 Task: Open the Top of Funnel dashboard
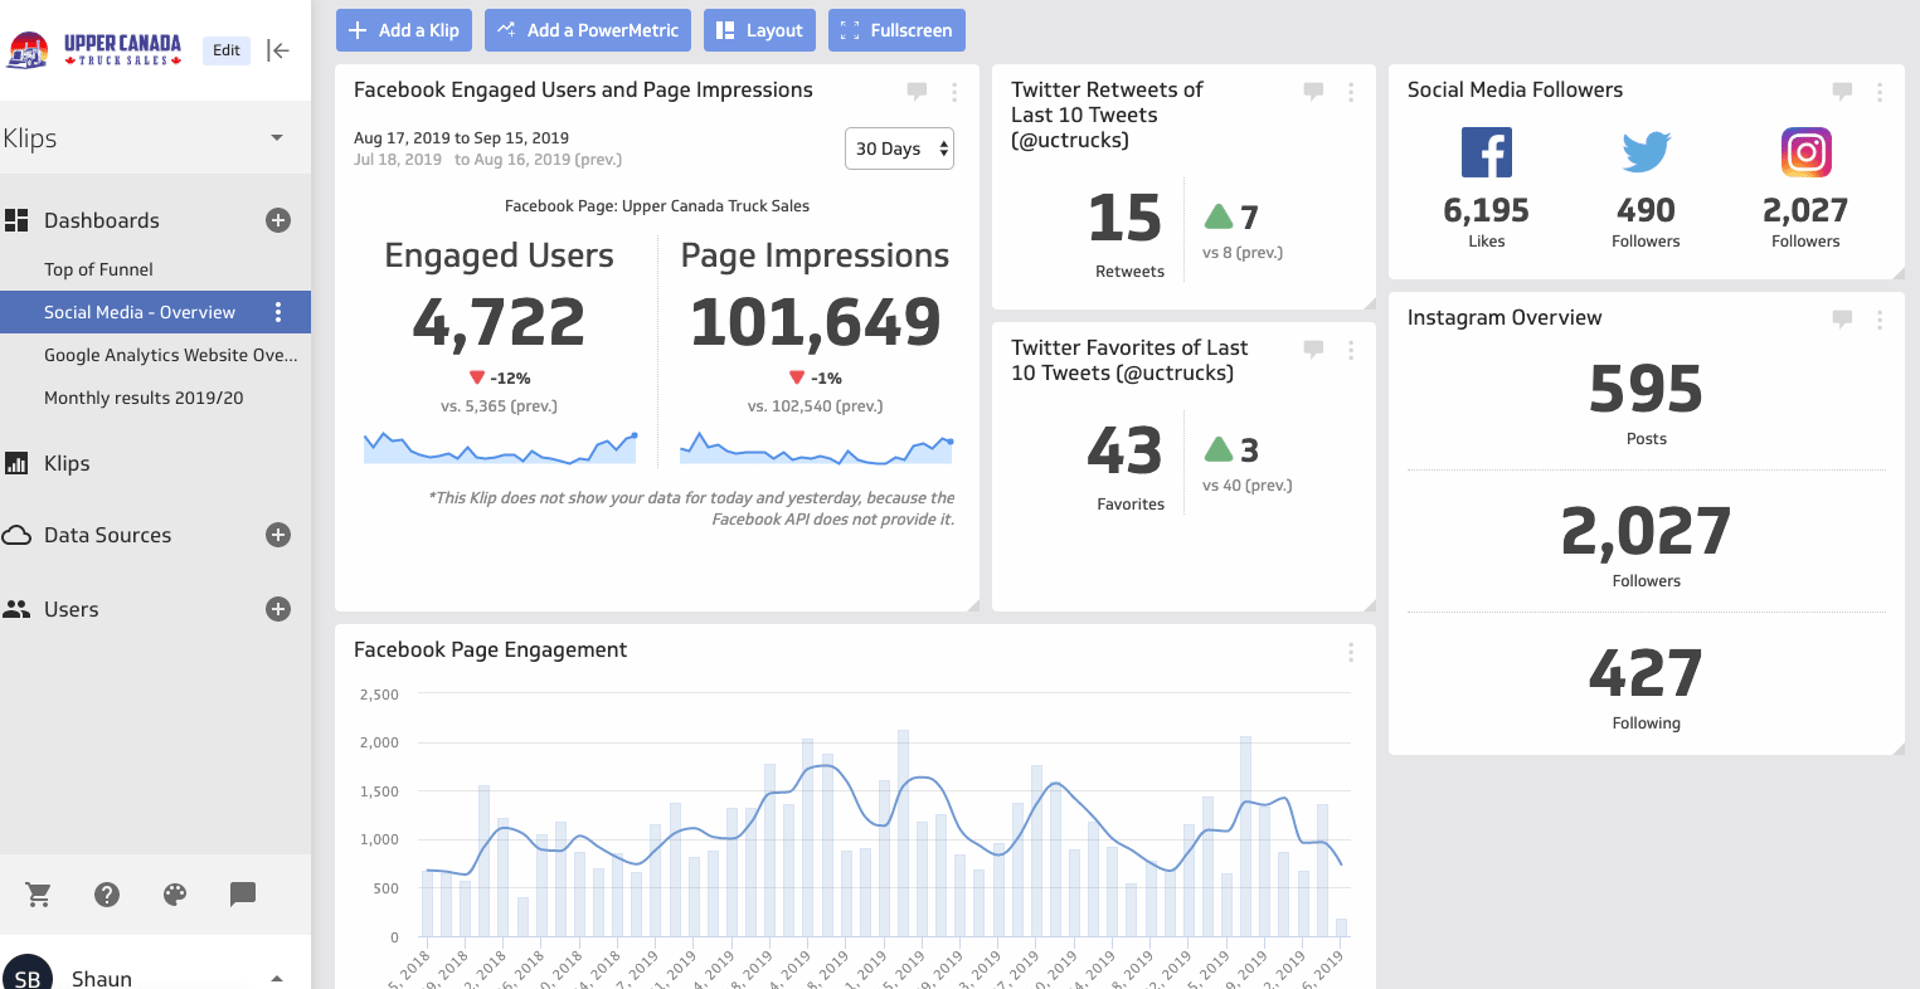pyautogui.click(x=98, y=269)
